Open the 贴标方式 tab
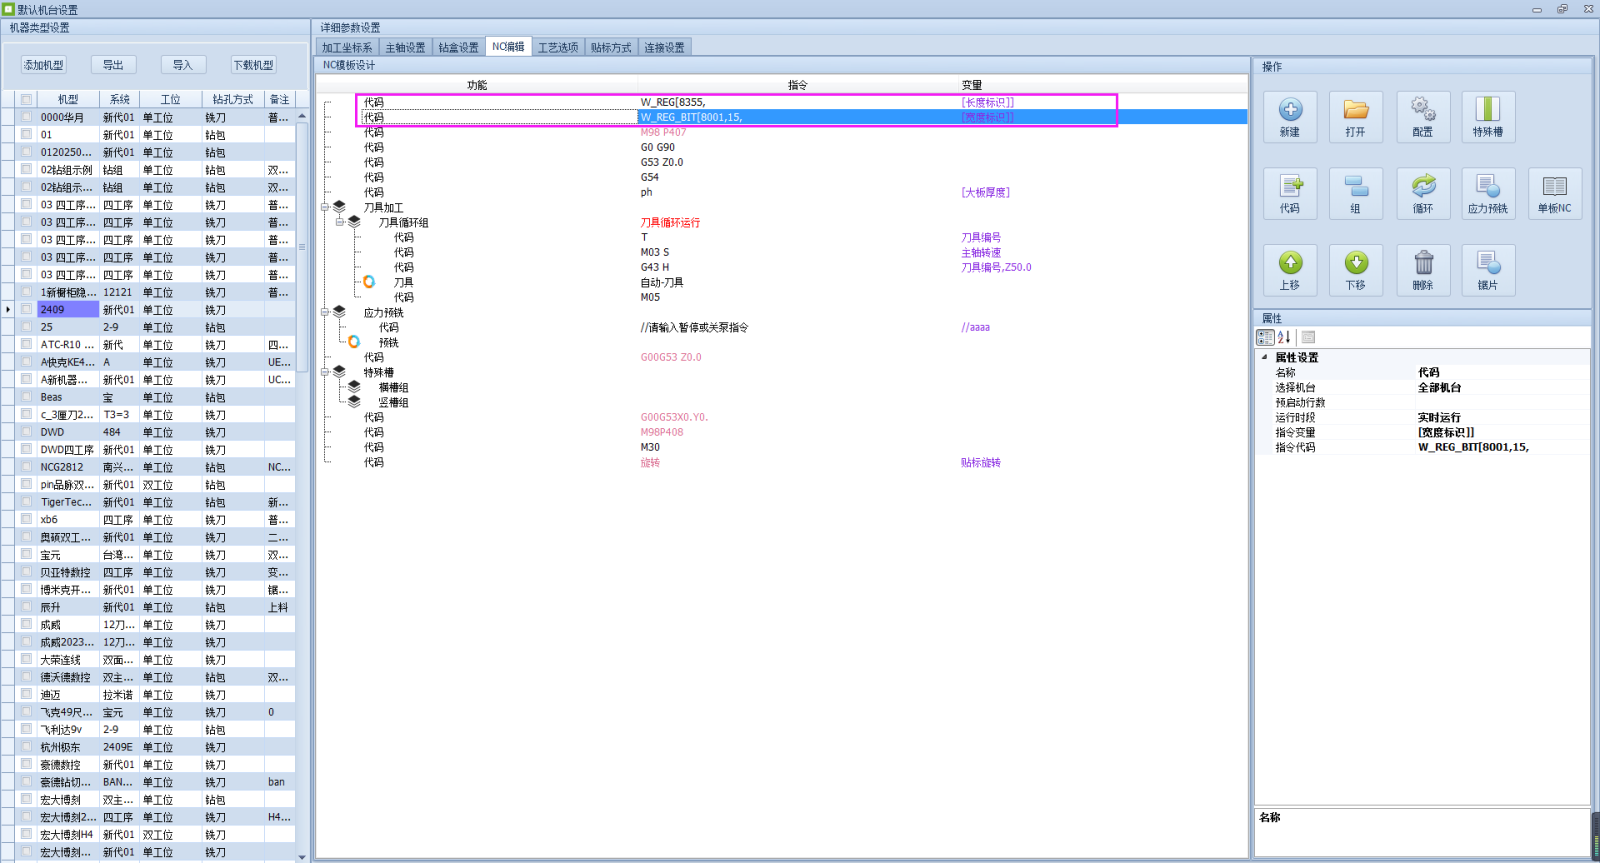This screenshot has width=1600, height=863. [611, 47]
